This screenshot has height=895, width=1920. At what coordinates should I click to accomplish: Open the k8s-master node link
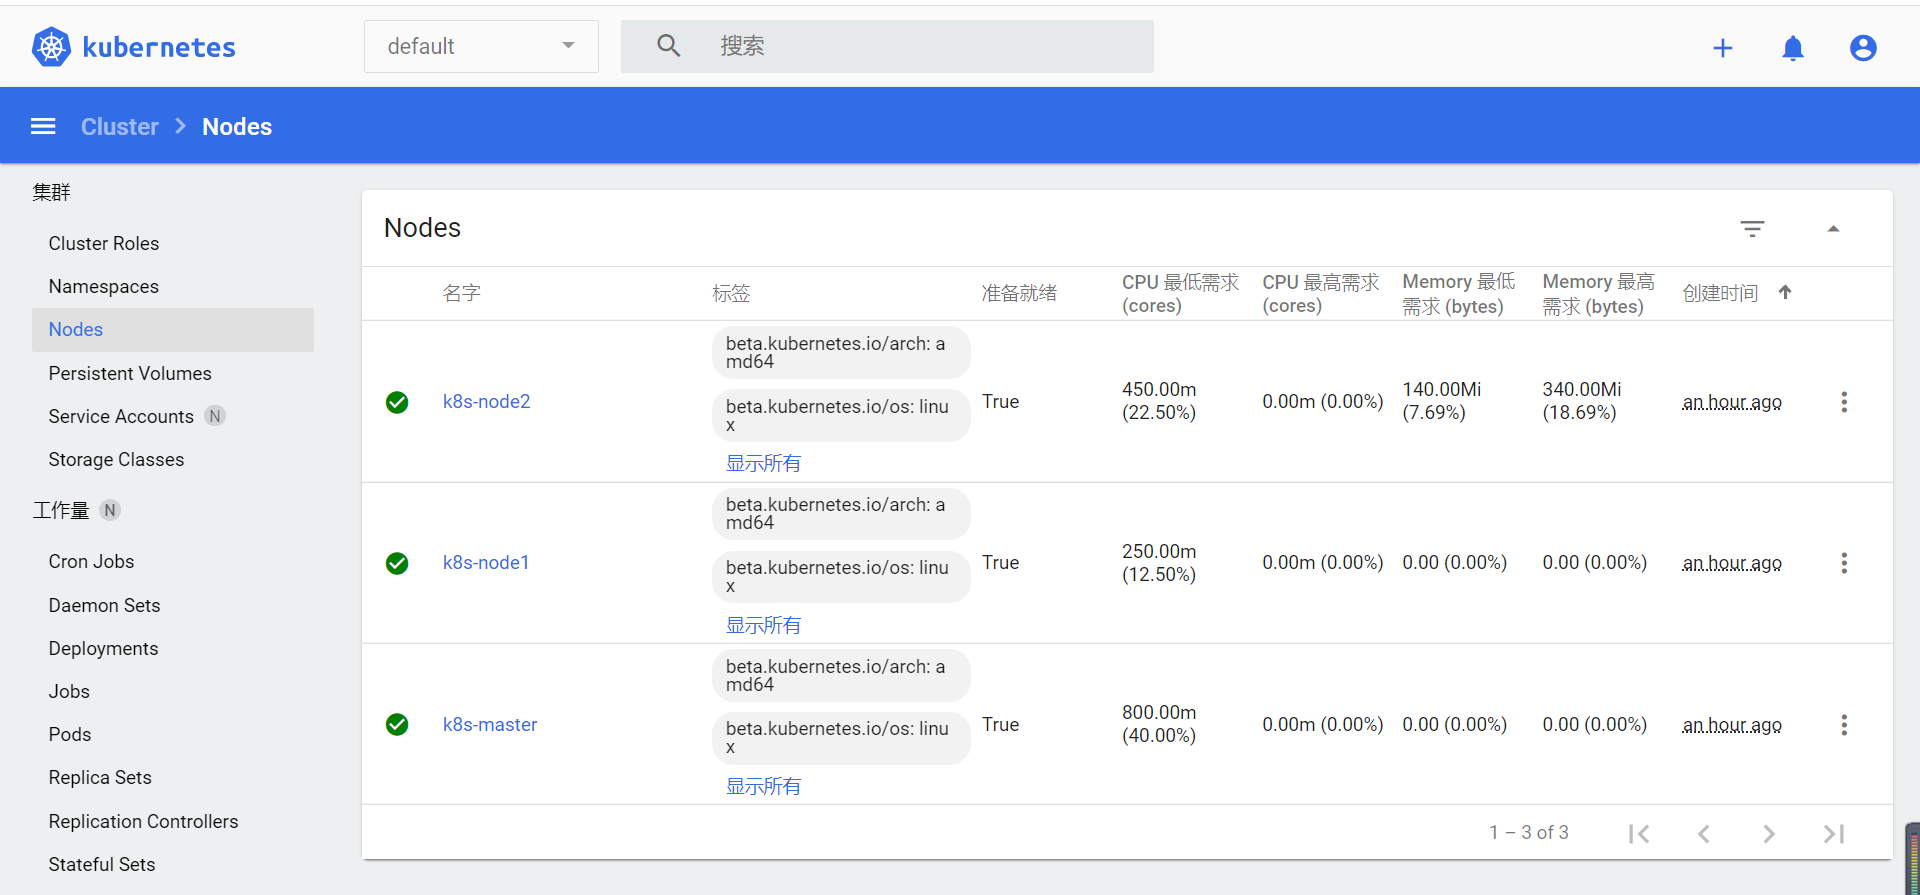(x=489, y=724)
